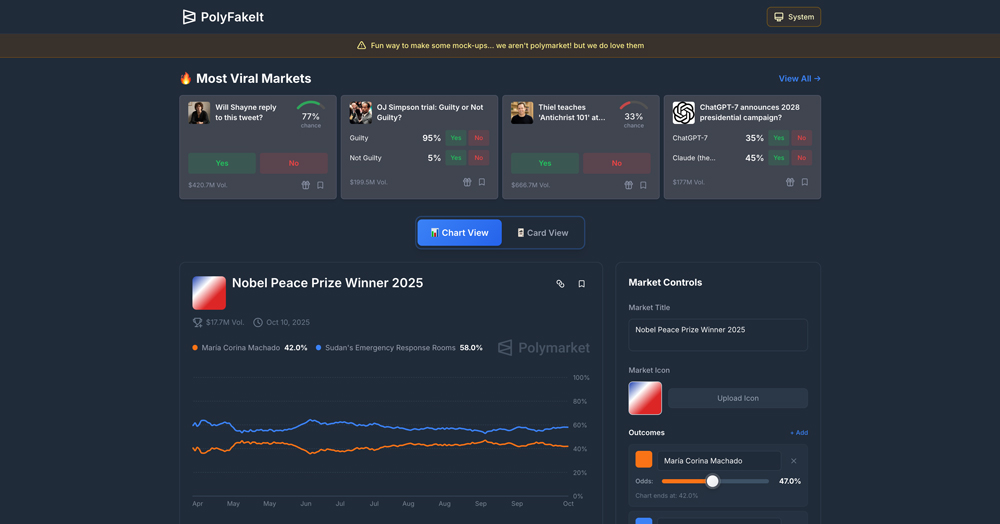Remove the Maria Corina Machado outcome
Viewport: 1000px width, 524px height.
tap(794, 461)
